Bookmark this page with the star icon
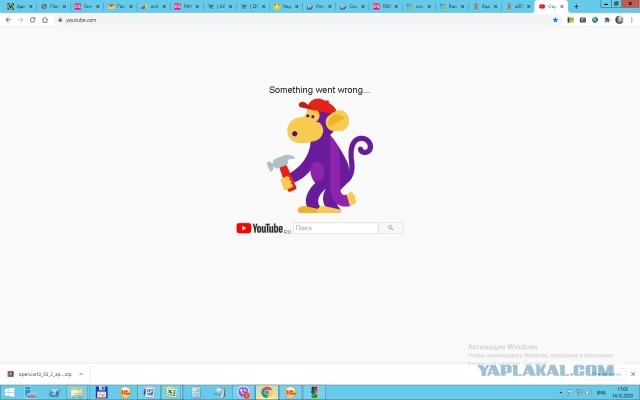The height and width of the screenshot is (400, 640). (x=555, y=20)
